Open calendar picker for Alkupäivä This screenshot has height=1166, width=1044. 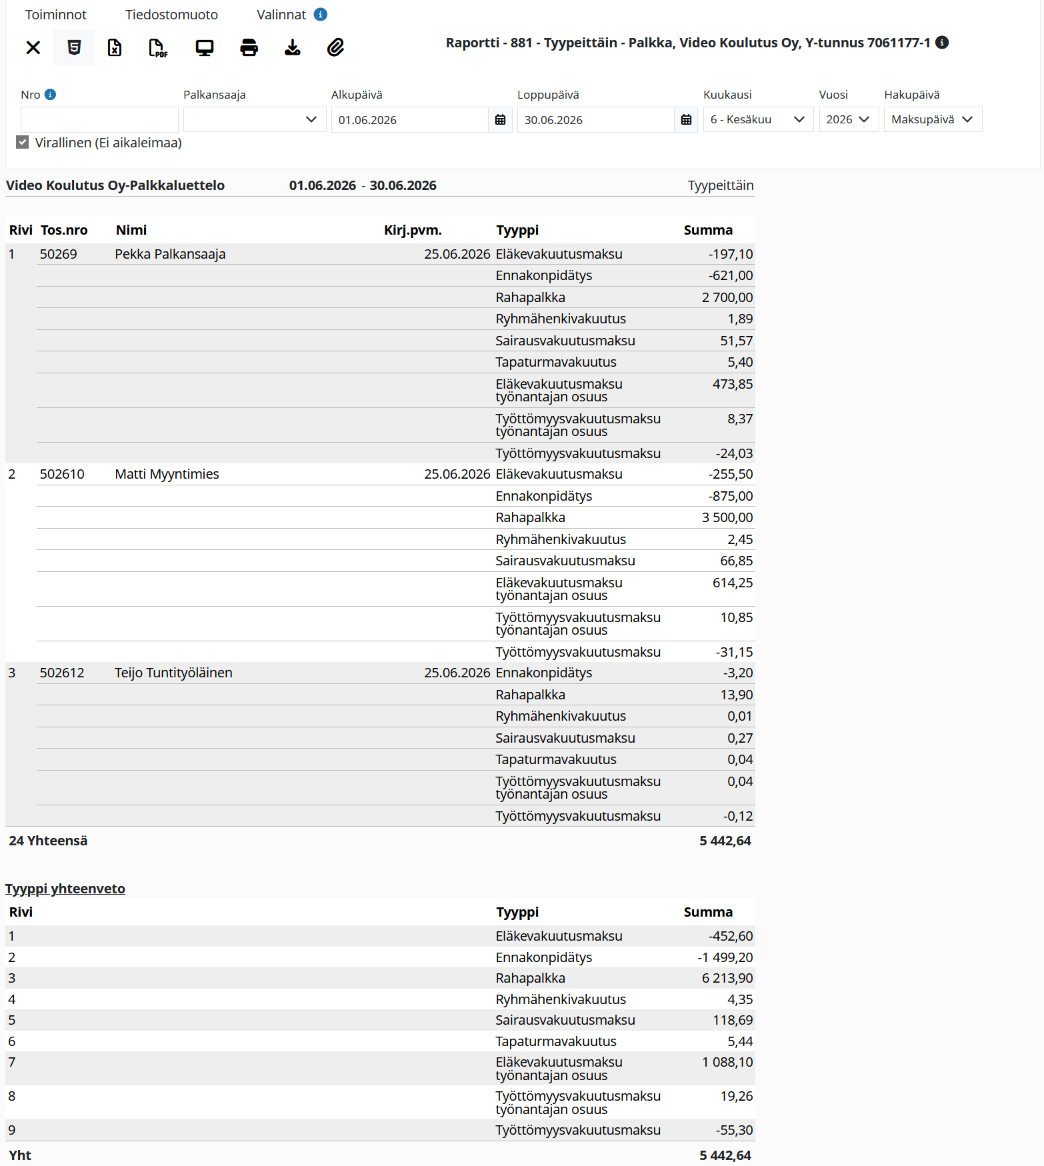click(x=500, y=120)
